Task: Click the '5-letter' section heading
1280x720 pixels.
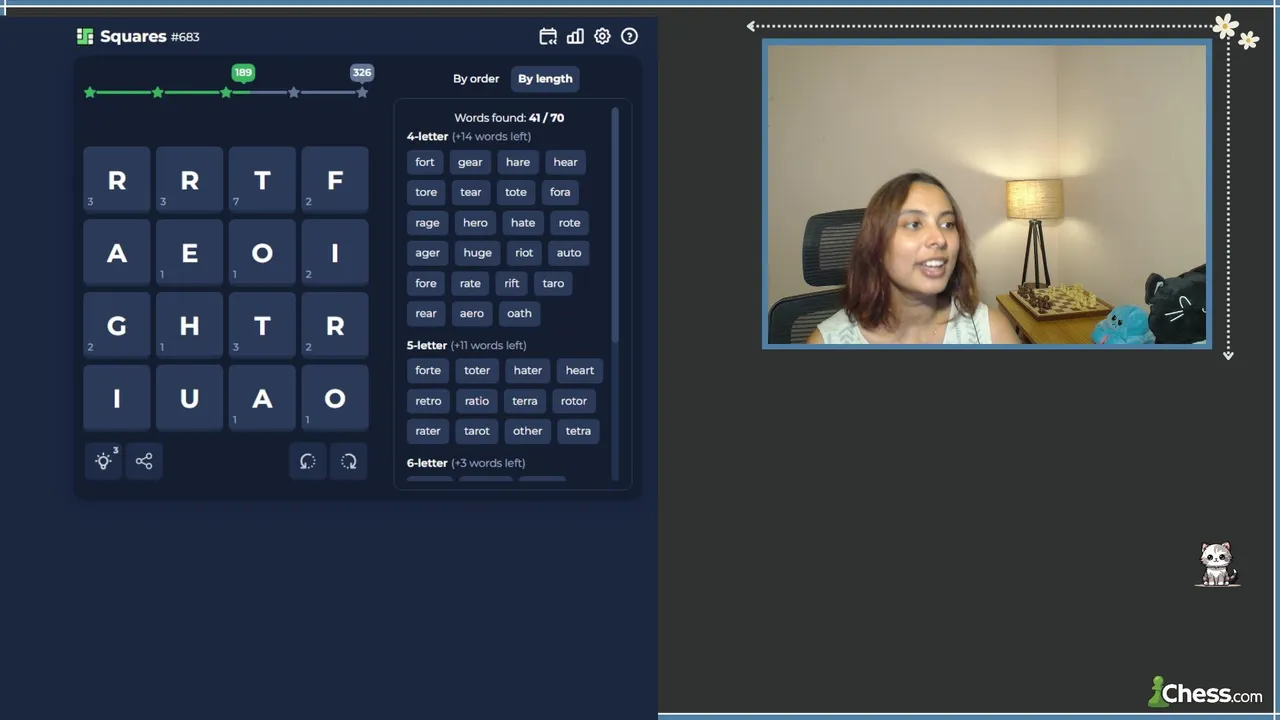Action: coord(427,345)
